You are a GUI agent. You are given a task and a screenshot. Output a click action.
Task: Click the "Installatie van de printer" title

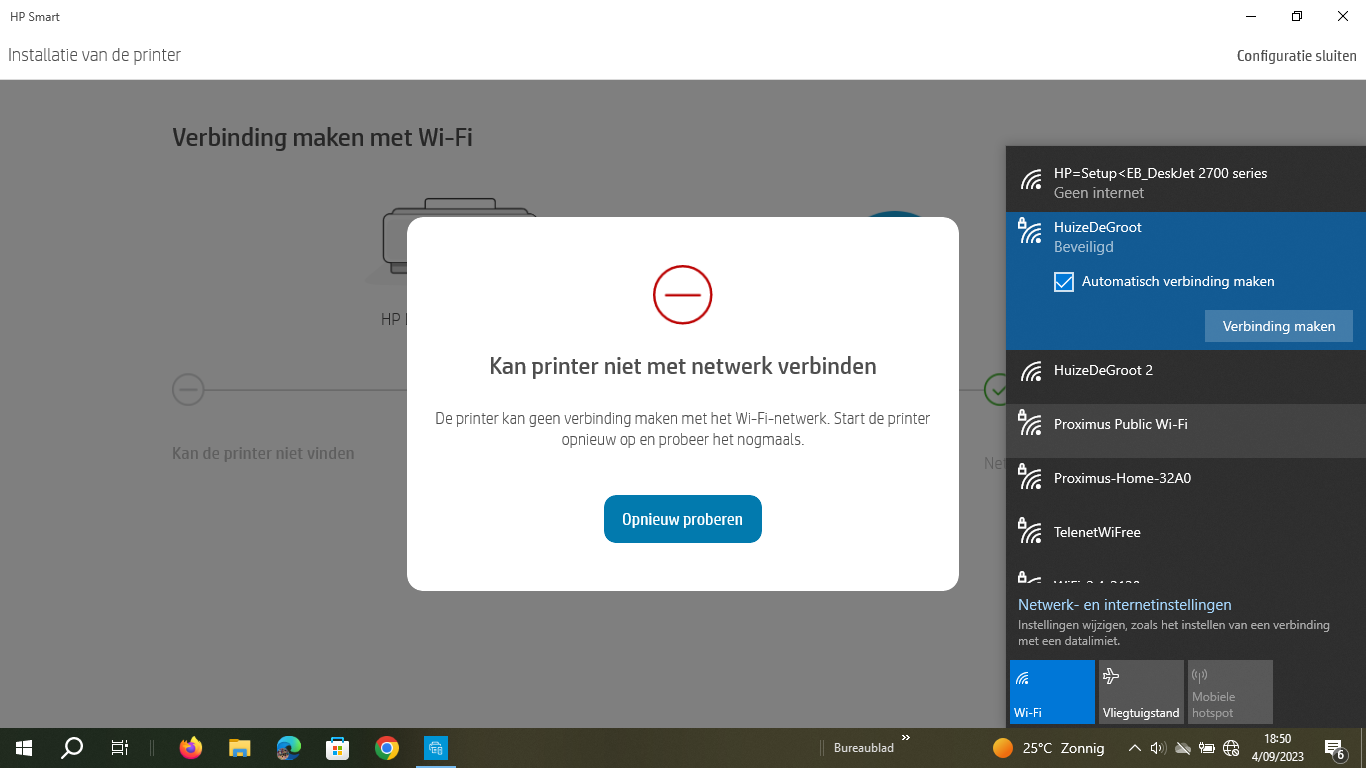(x=95, y=55)
